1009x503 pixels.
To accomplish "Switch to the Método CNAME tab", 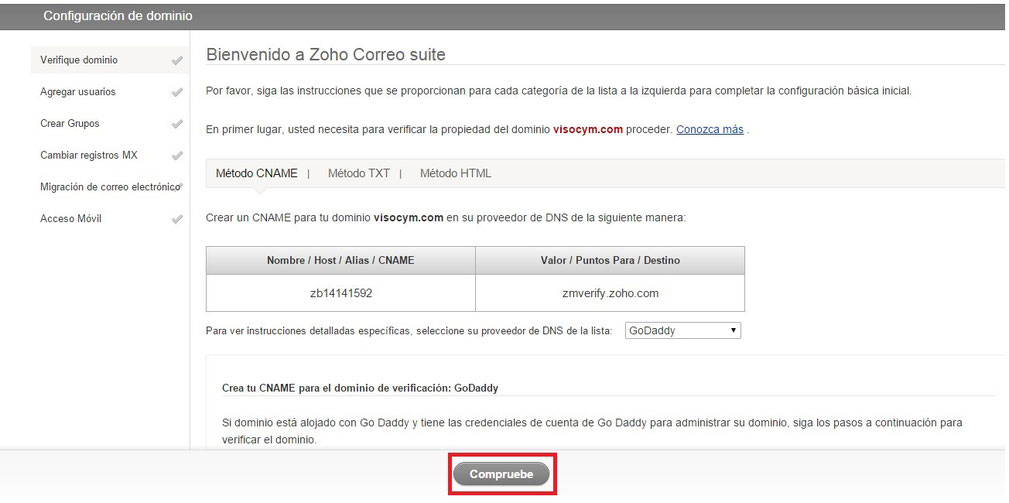I will click(x=257, y=173).
